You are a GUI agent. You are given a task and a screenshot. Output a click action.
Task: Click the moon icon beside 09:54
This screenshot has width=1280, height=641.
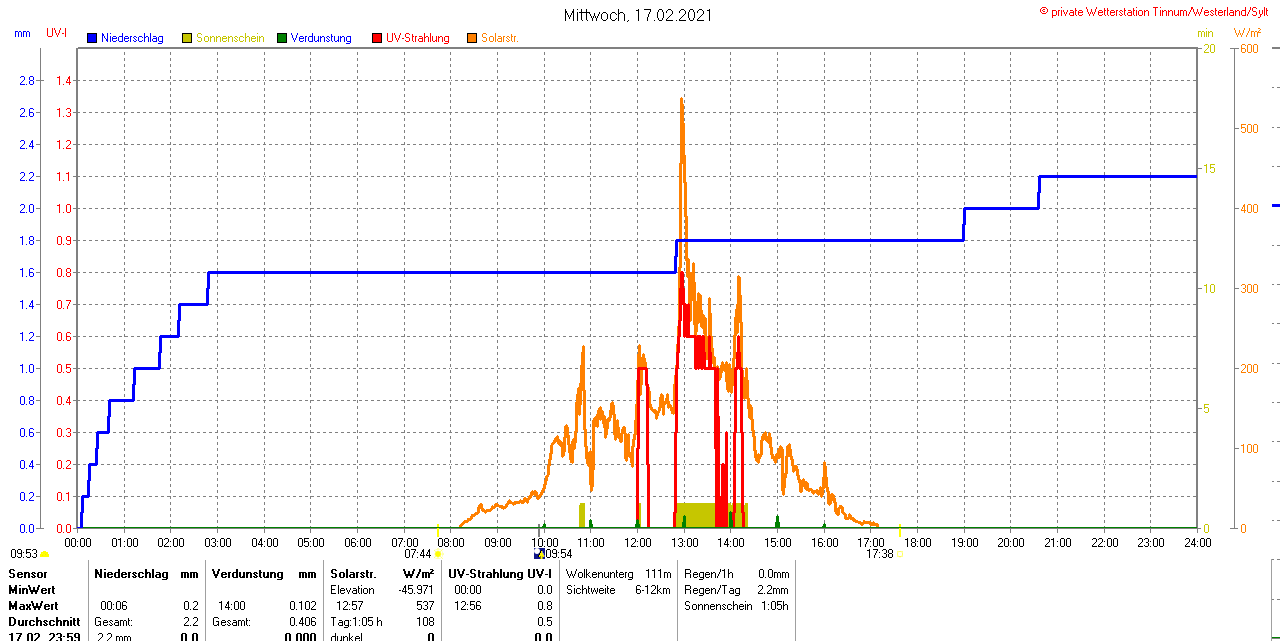539,554
